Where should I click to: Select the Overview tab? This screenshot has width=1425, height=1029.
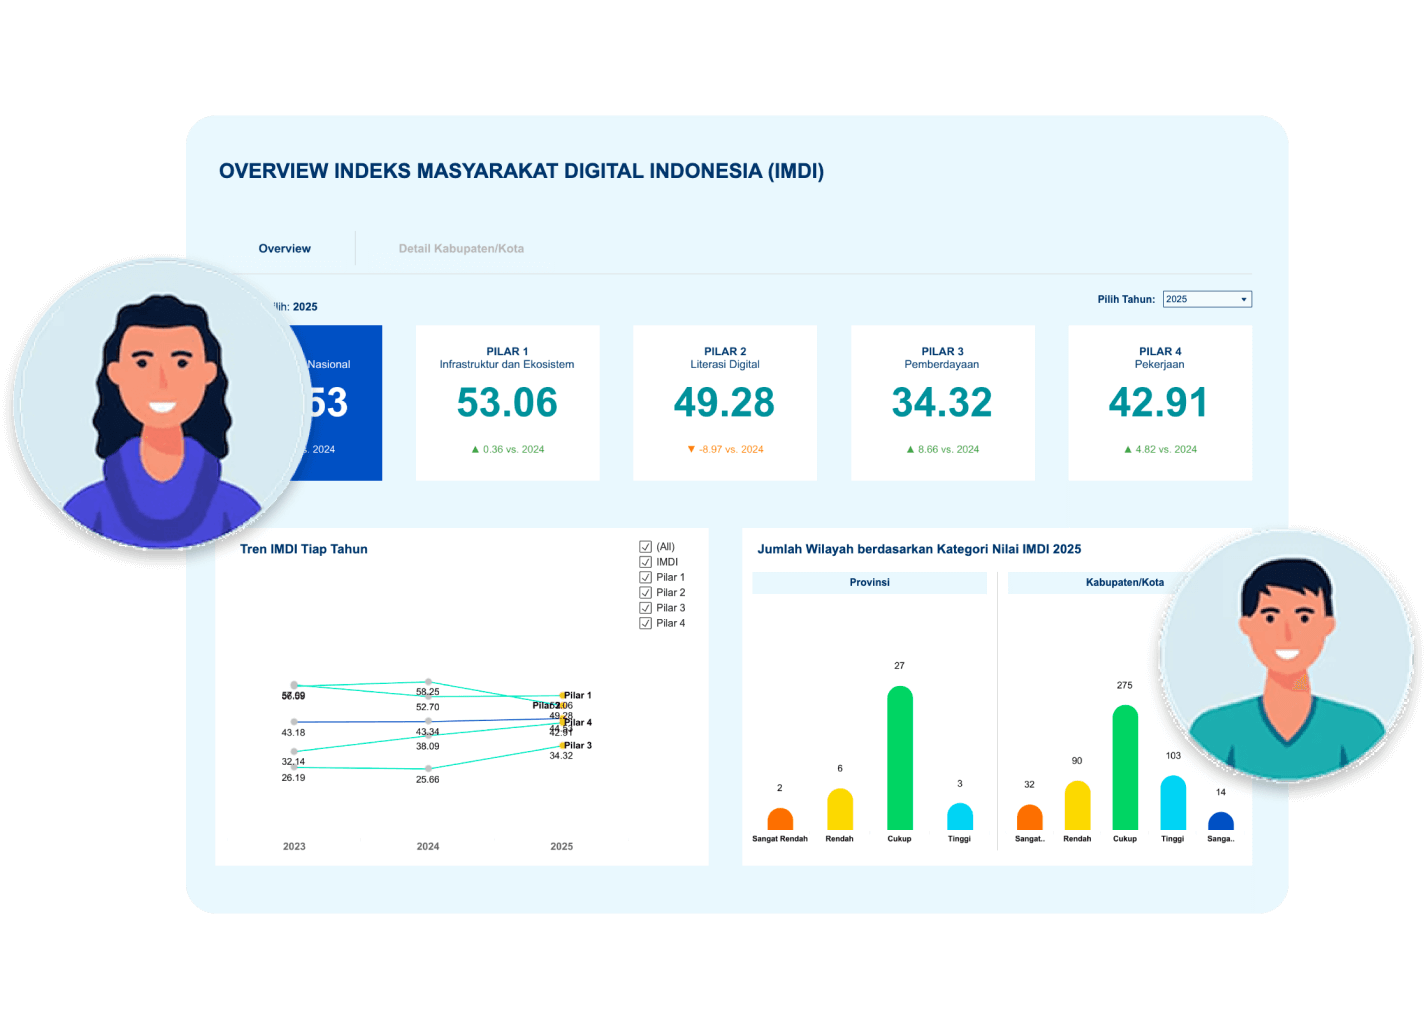pyautogui.click(x=285, y=249)
